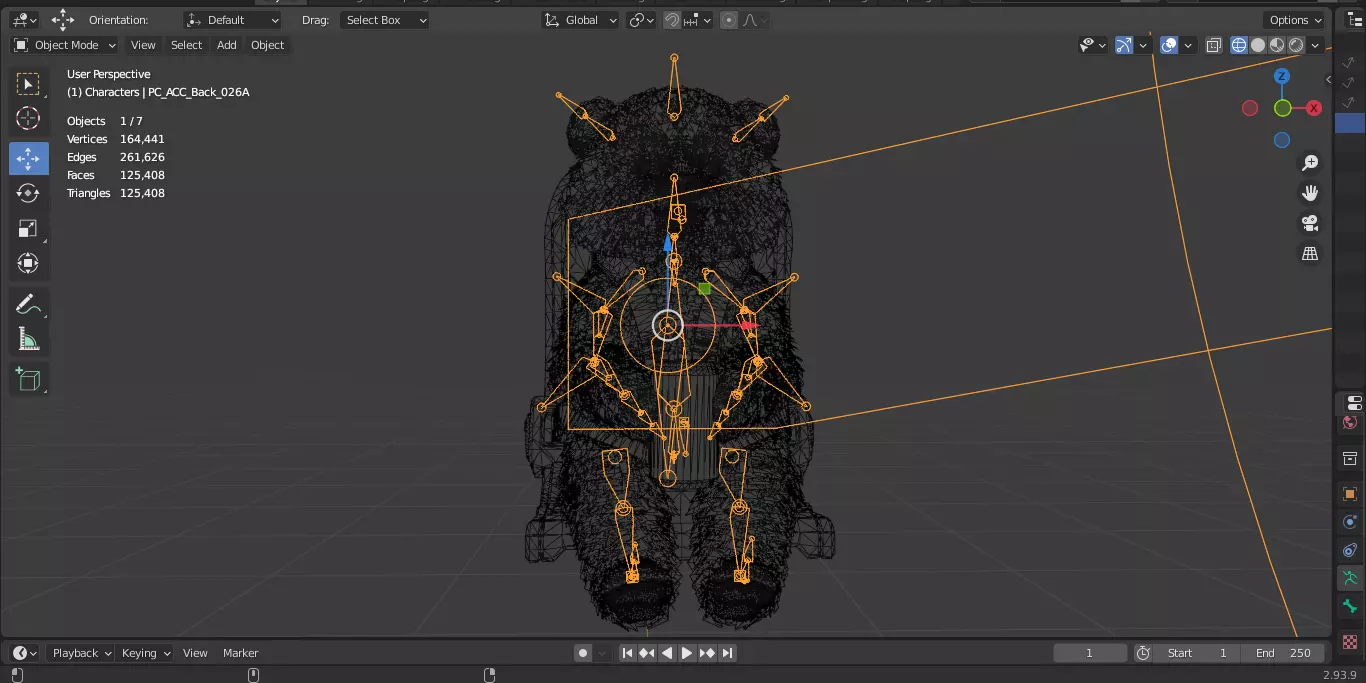1366x683 pixels.
Task: Toggle auto keying record button
Action: click(583, 653)
